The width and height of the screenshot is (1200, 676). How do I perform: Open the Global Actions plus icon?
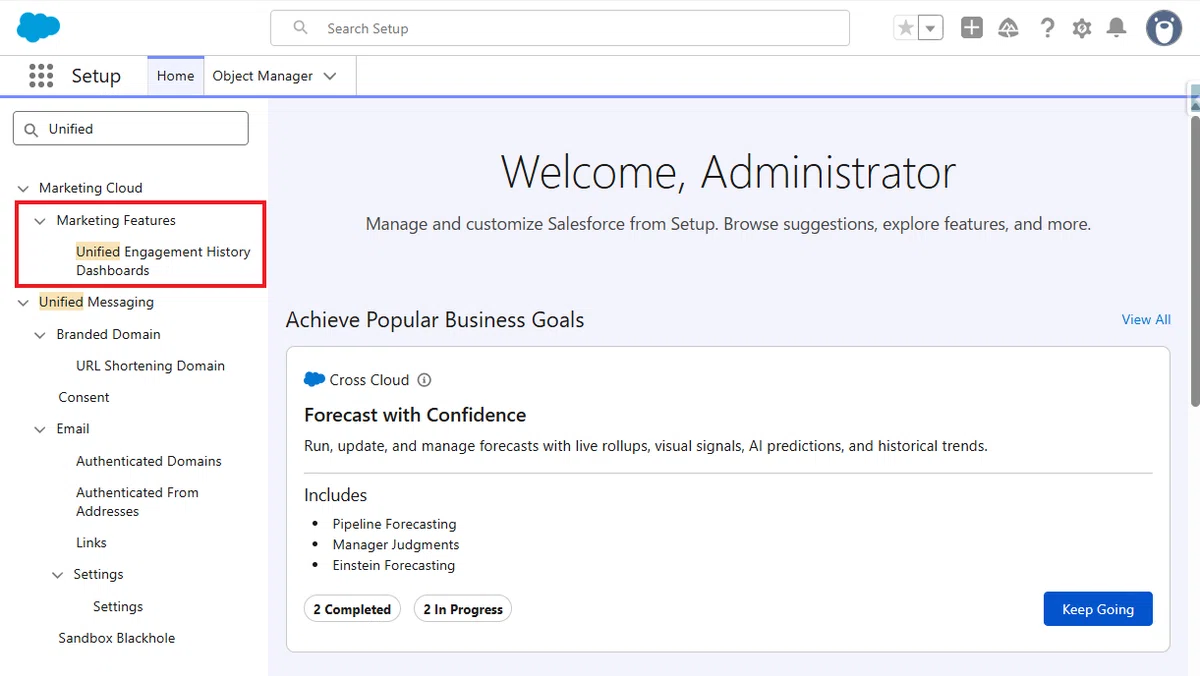[972, 28]
